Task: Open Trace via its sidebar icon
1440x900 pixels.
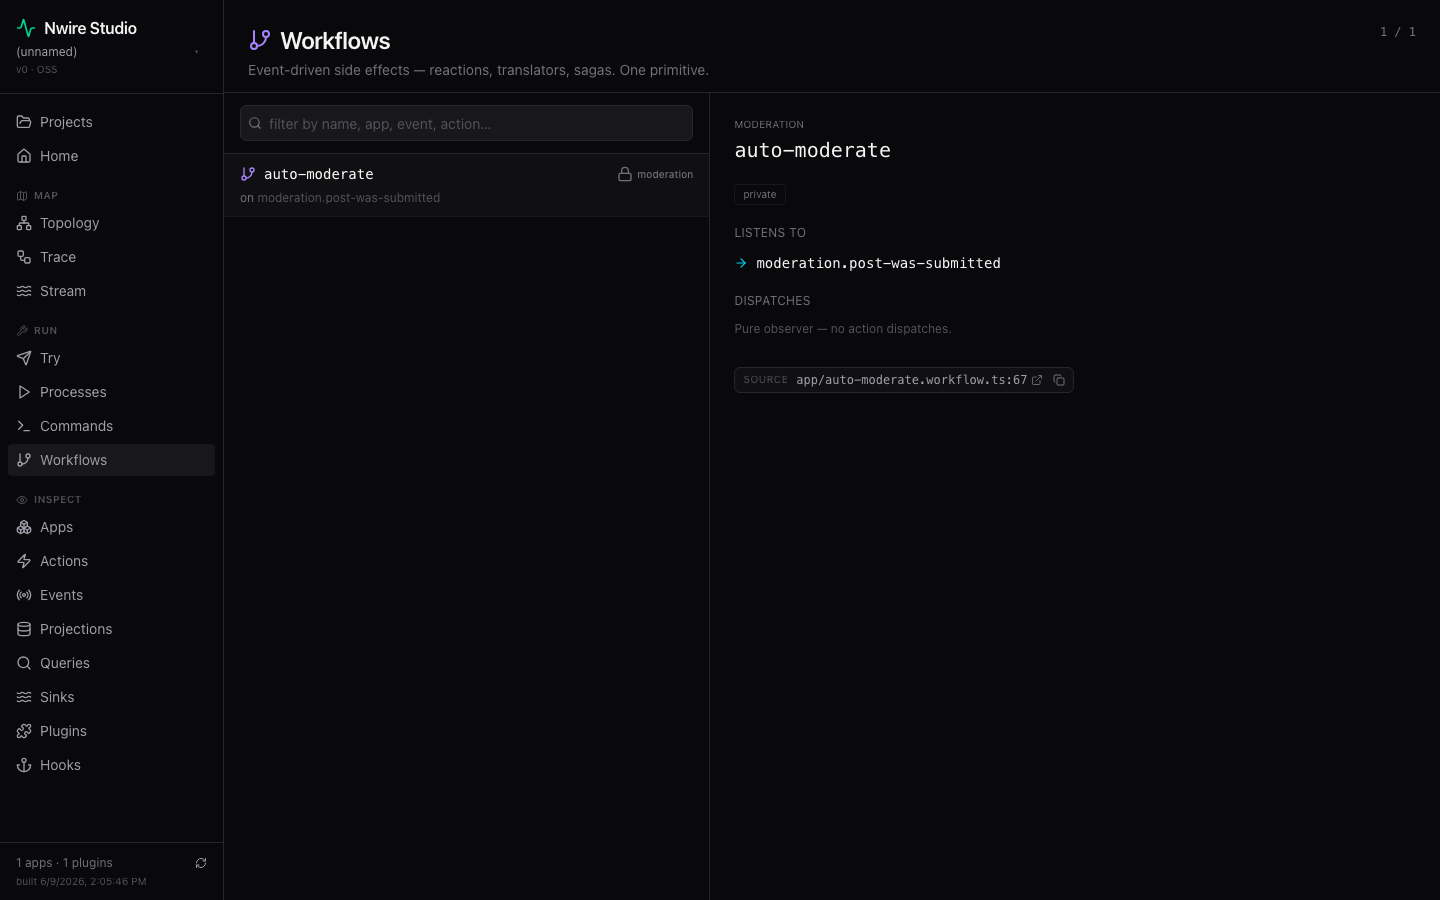Action: (x=24, y=257)
